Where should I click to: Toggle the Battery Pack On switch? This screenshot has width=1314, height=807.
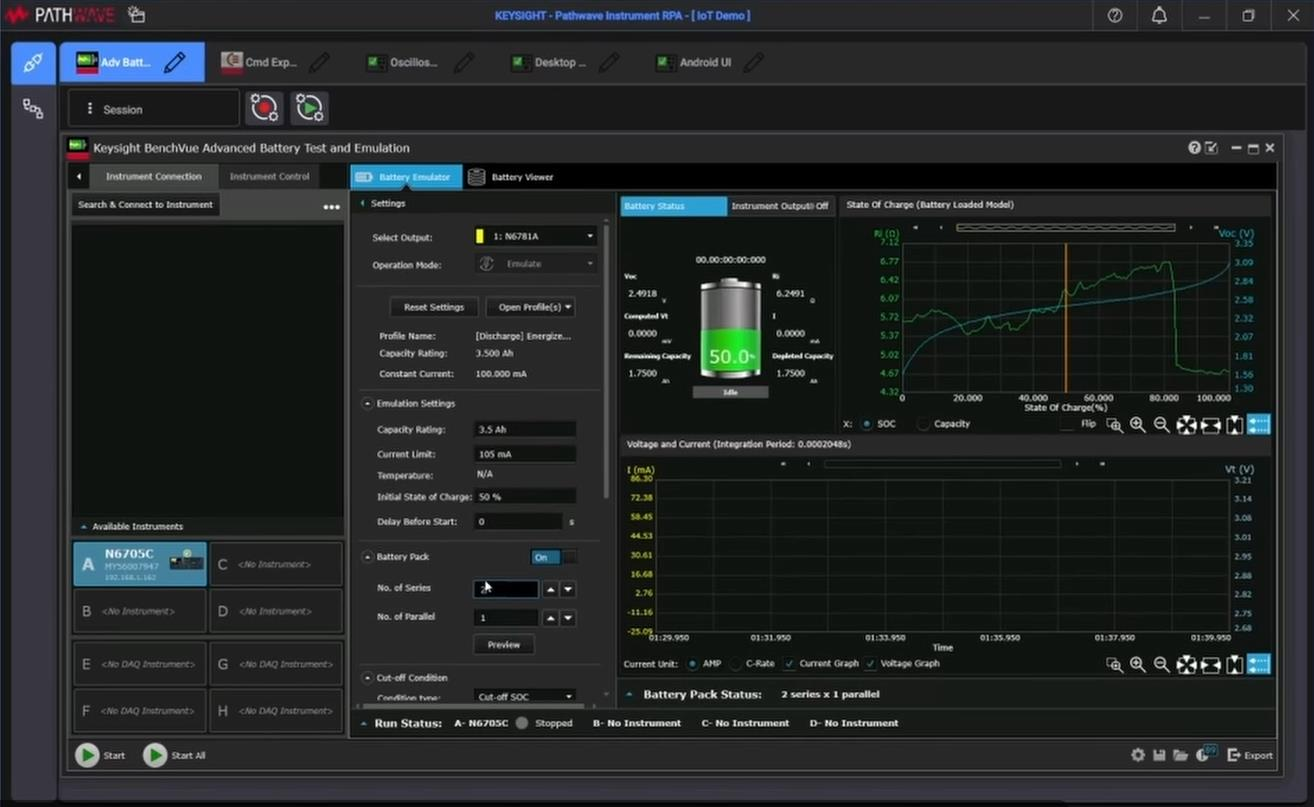[553, 557]
